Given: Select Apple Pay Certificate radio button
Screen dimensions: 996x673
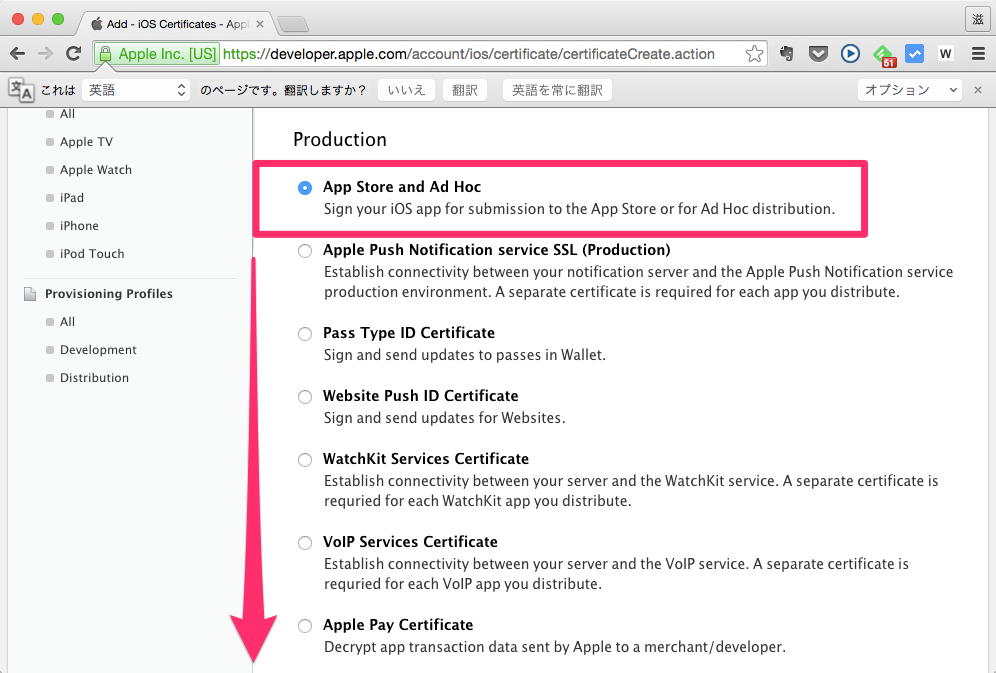Looking at the screenshot, I should pos(305,626).
